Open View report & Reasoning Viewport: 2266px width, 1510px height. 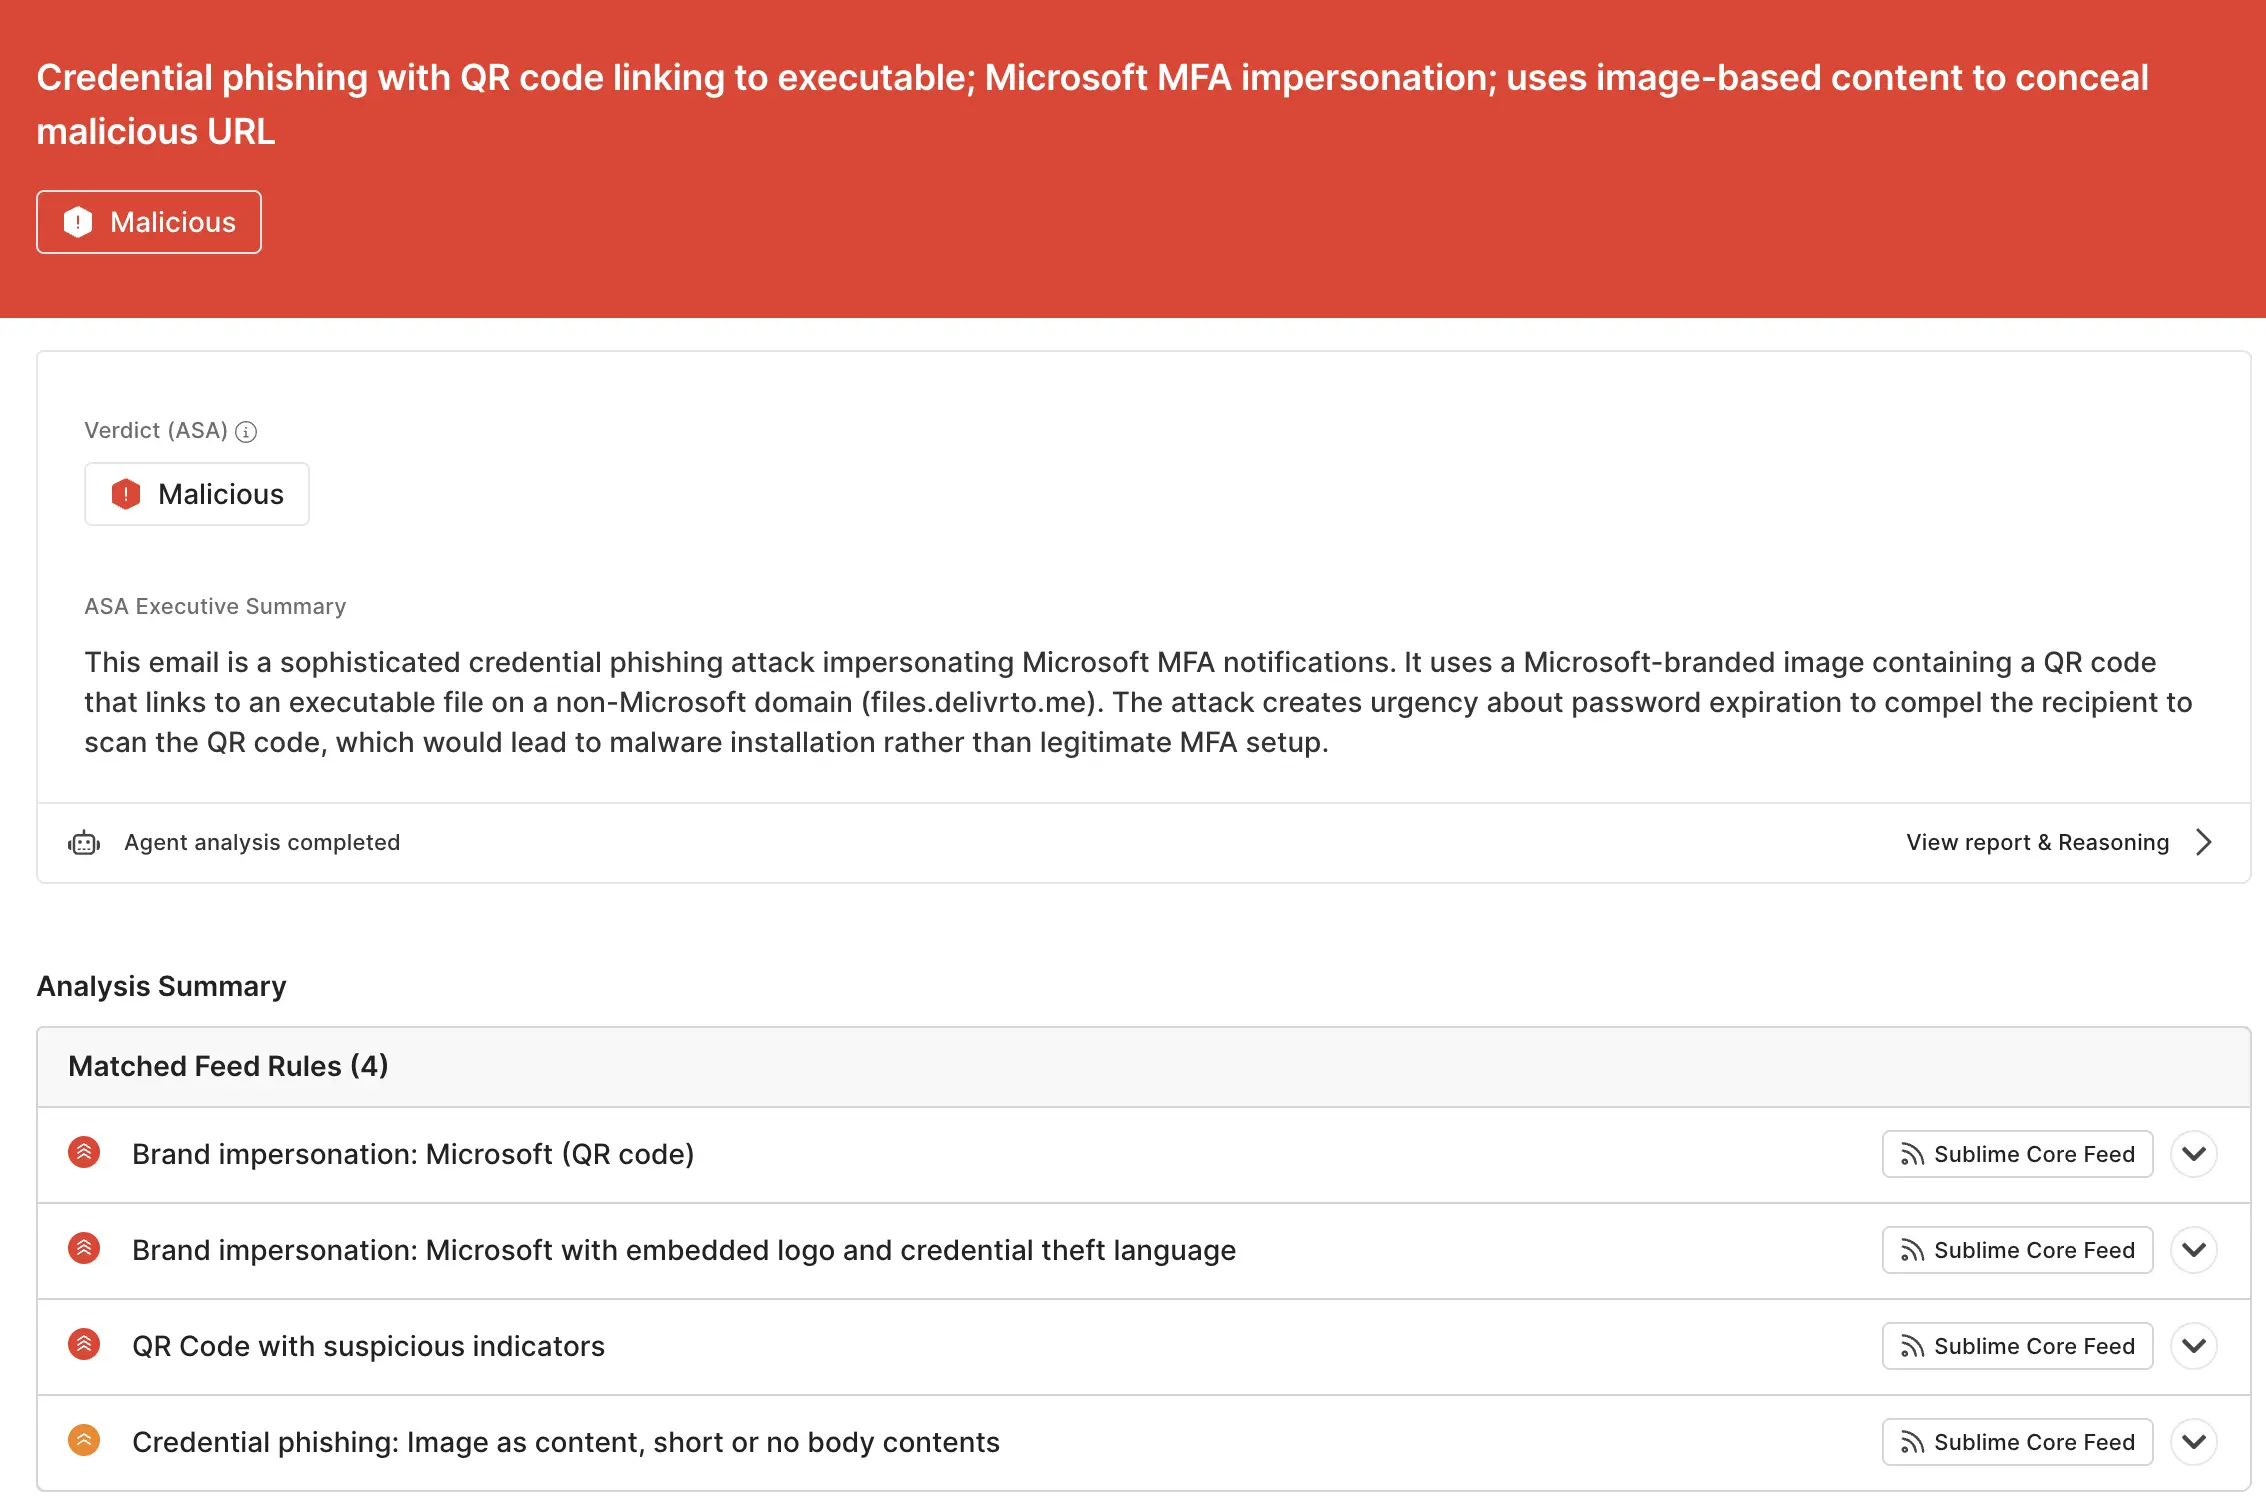(2037, 843)
